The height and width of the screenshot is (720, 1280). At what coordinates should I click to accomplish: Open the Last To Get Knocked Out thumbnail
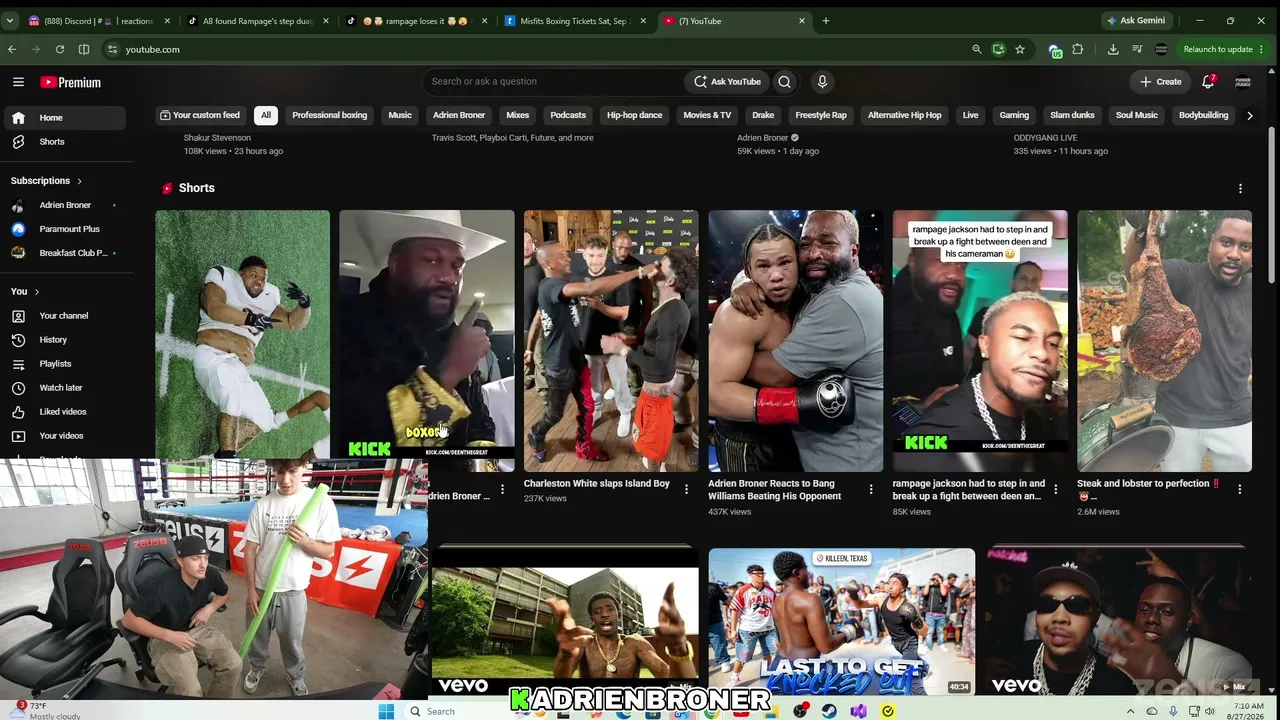pos(842,621)
